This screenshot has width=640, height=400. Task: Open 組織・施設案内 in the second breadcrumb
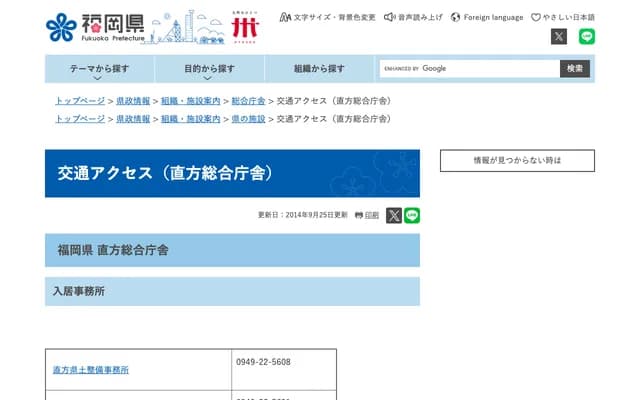[191, 119]
